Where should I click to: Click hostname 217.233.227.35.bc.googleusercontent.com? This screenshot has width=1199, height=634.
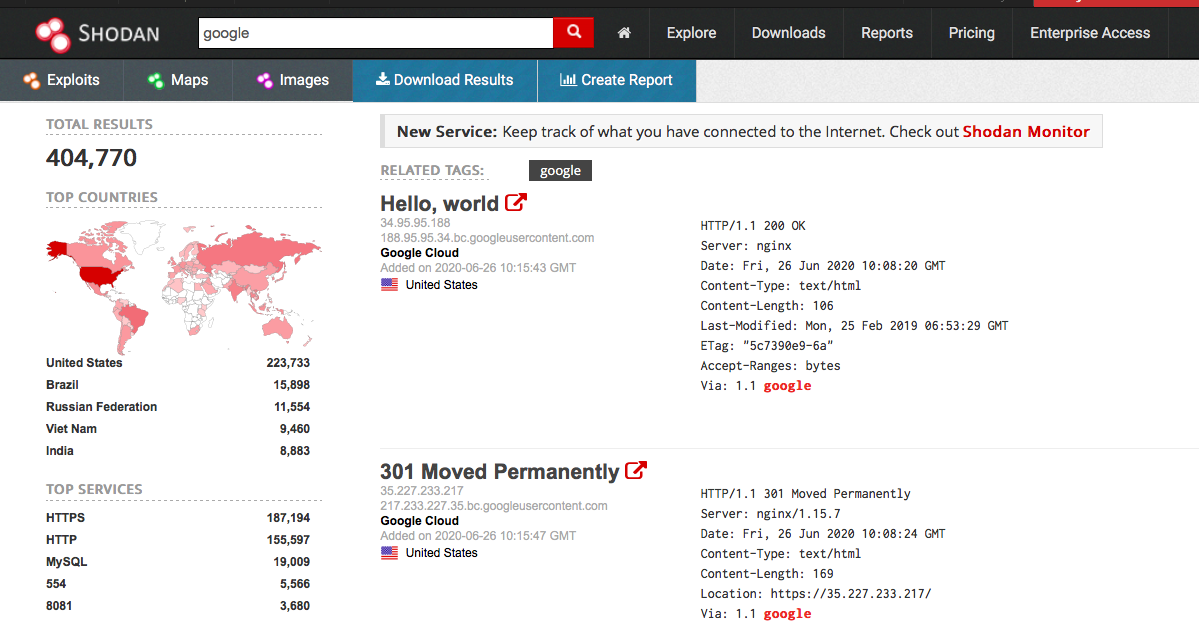[x=494, y=506]
